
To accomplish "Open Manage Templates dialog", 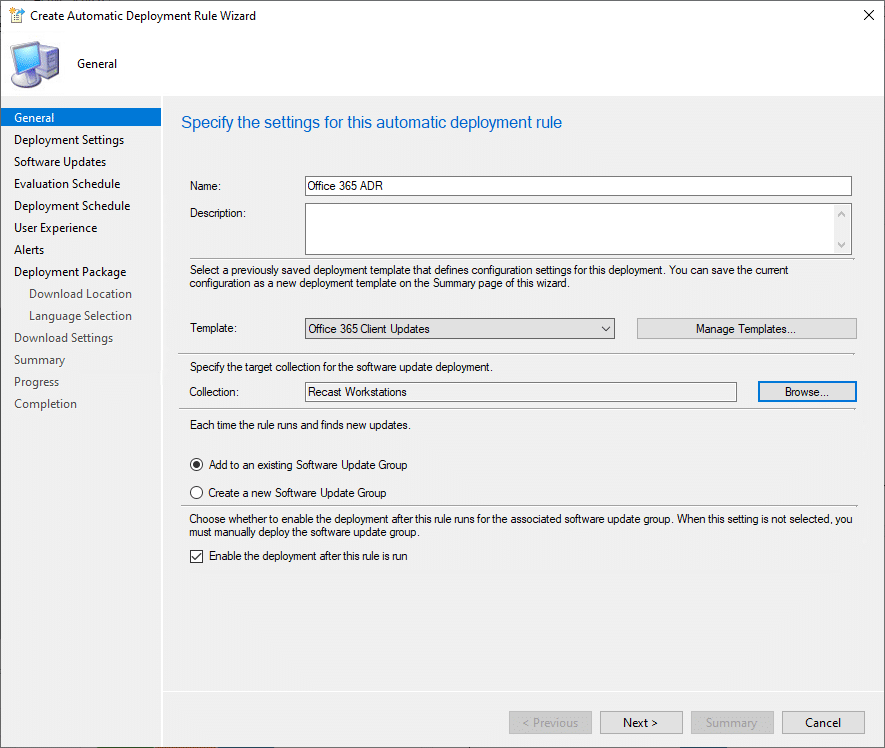I will [x=746, y=329].
